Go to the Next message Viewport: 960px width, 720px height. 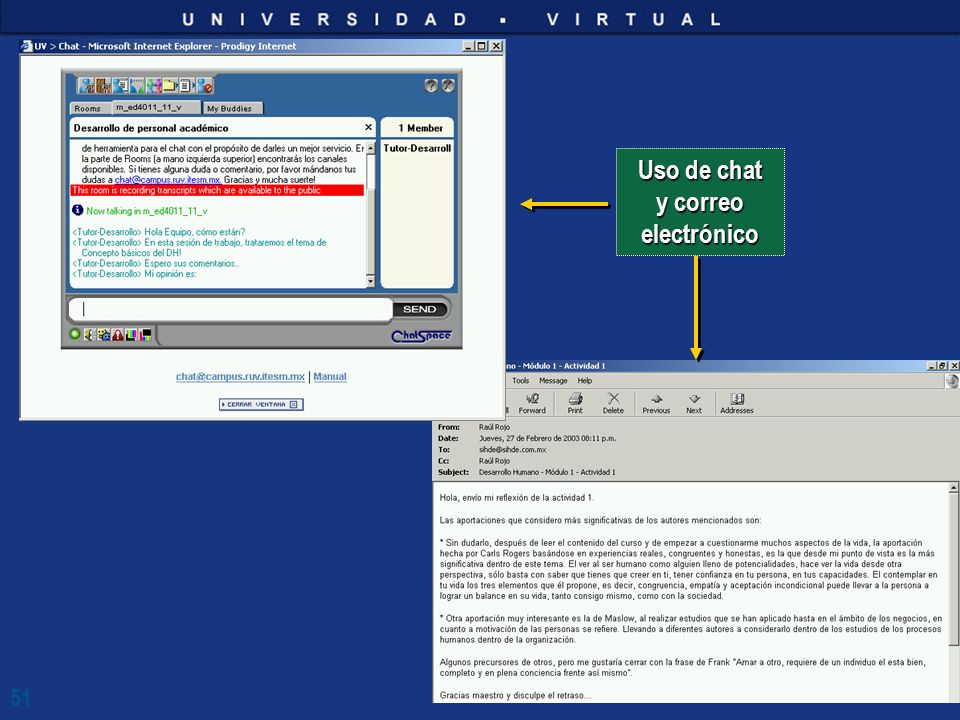pos(694,403)
